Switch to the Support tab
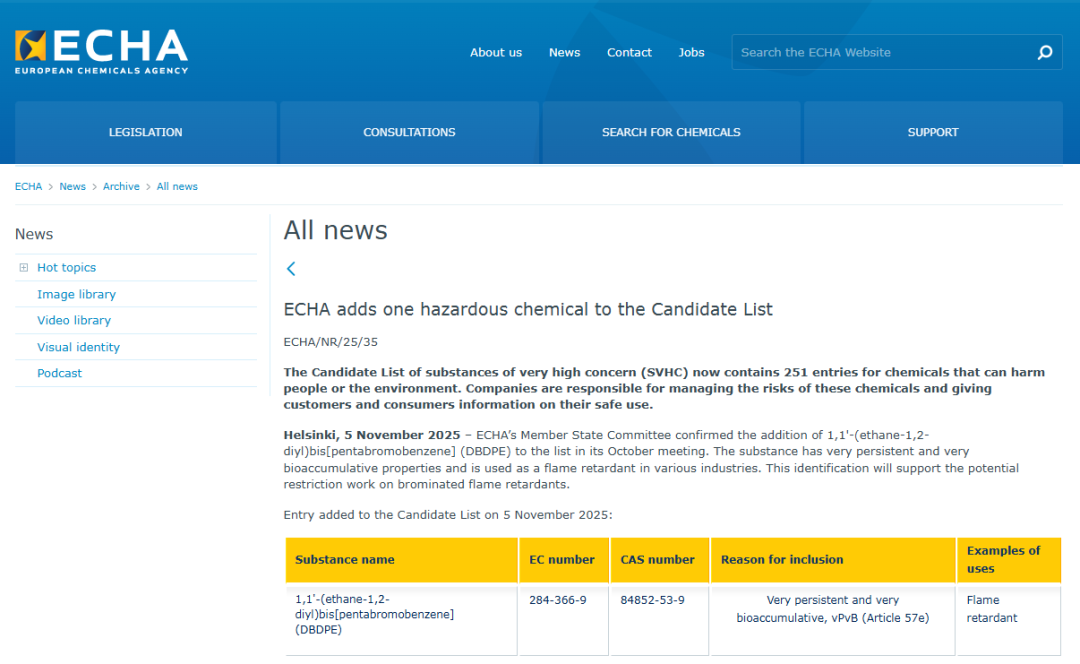1080x664 pixels. tap(933, 132)
